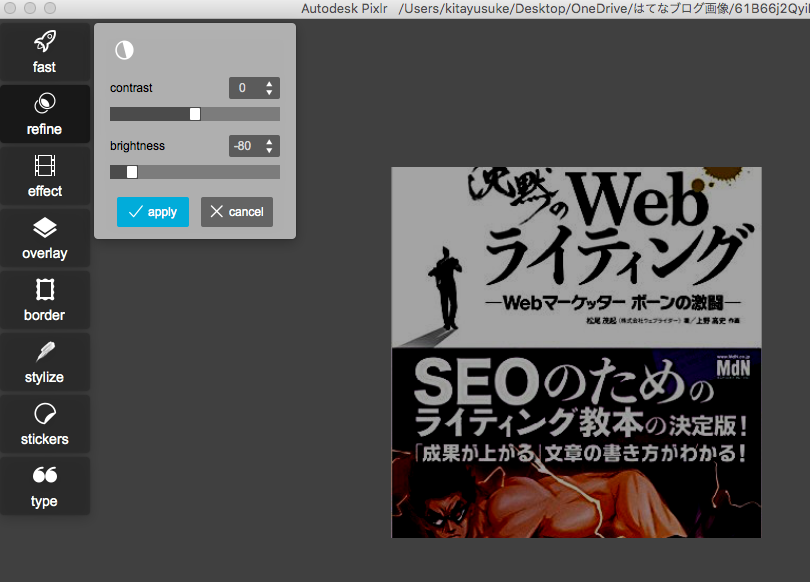Image resolution: width=810 pixels, height=582 pixels.
Task: Cancel the contrast adjustment
Action: (237, 212)
